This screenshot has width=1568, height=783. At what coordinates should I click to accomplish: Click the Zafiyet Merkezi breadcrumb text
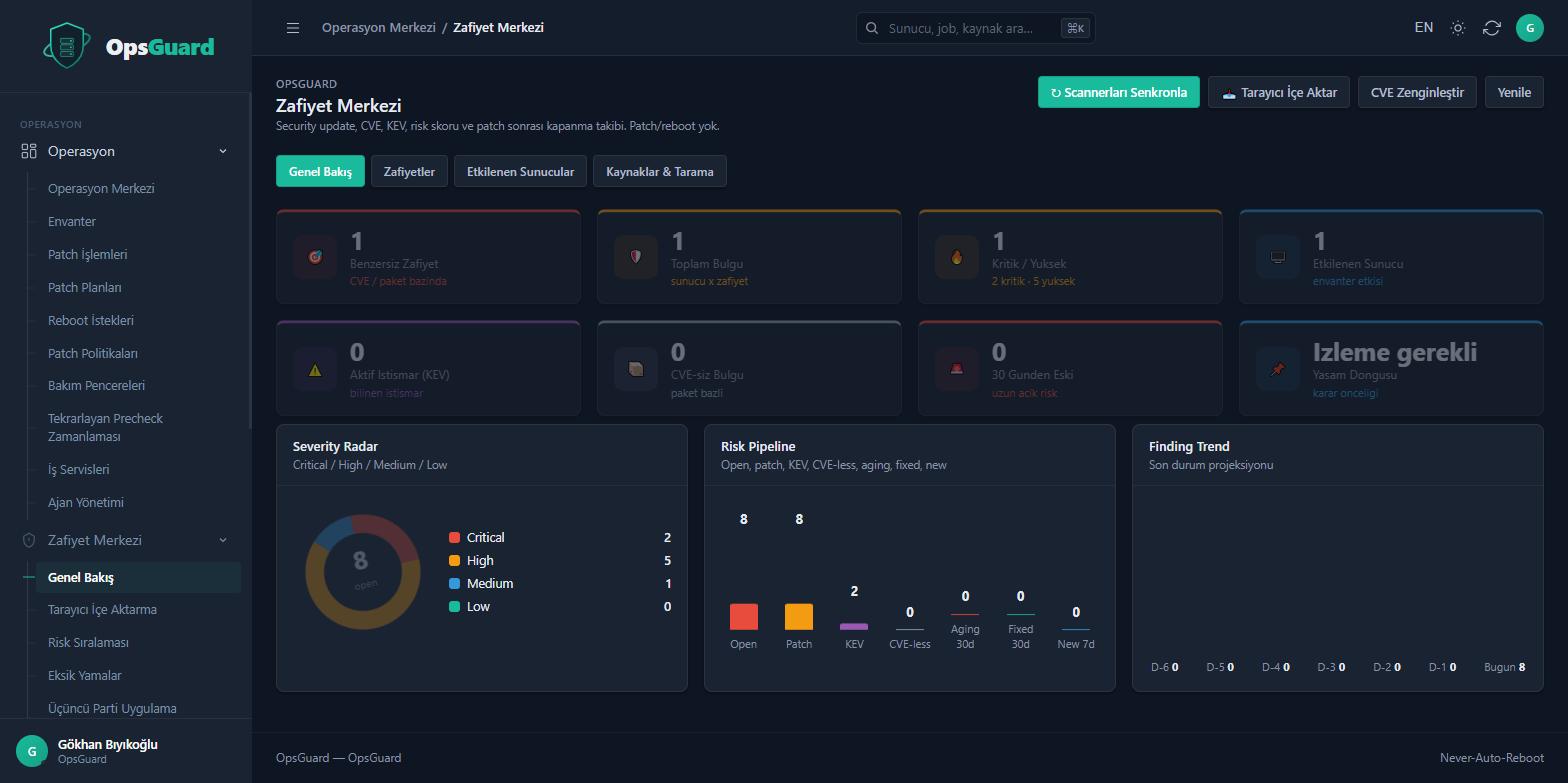tap(498, 28)
